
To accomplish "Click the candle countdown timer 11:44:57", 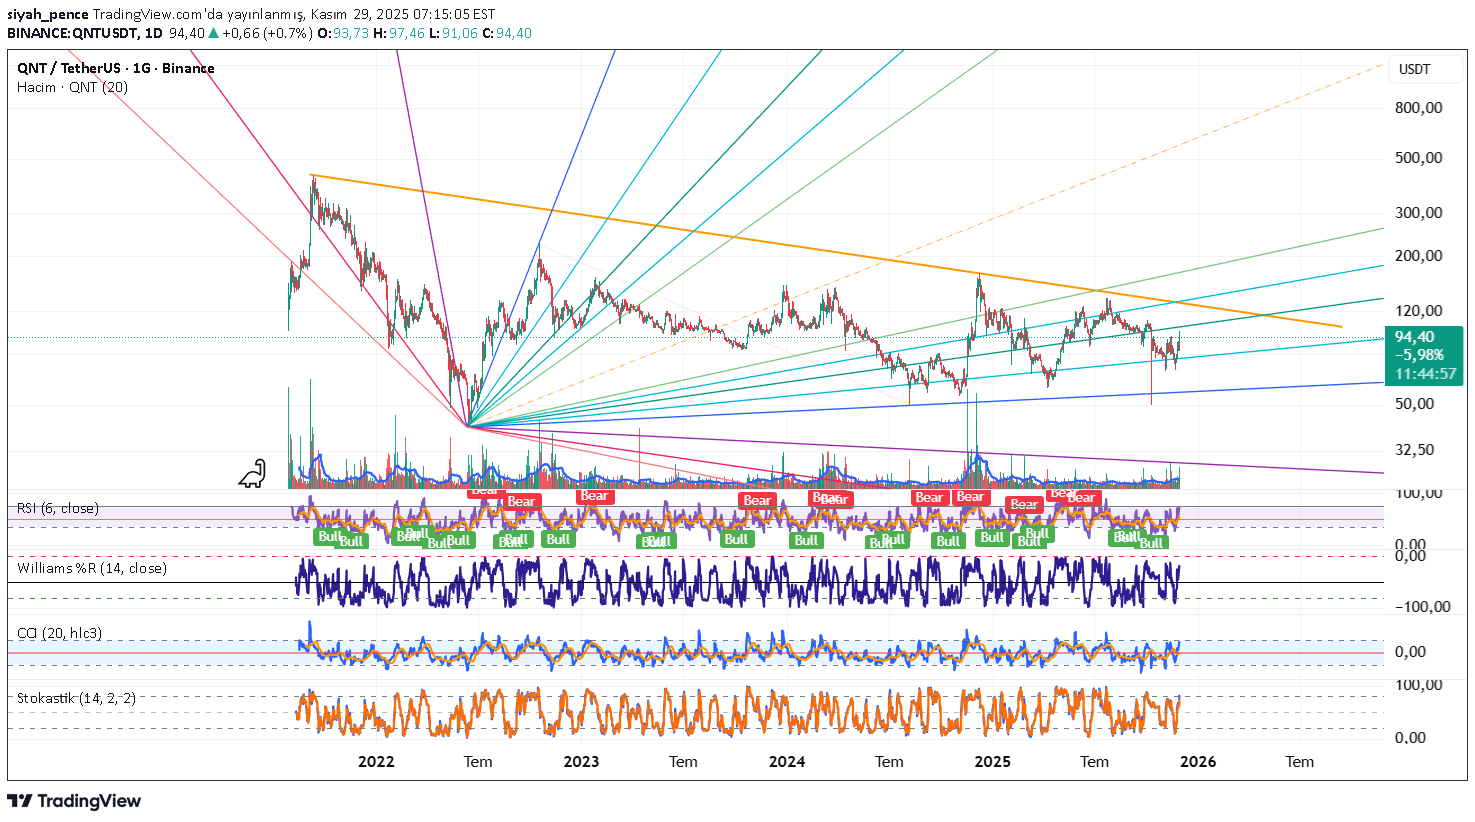I will coord(1424,374).
